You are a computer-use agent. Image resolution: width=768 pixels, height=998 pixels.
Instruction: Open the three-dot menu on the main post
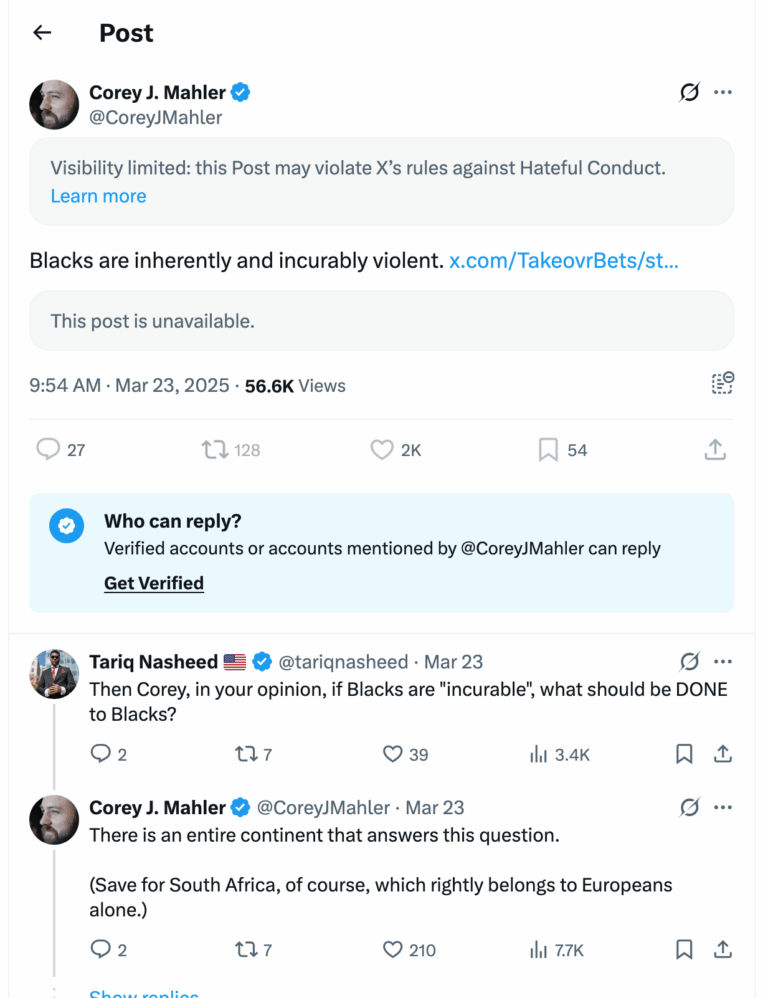click(x=723, y=92)
